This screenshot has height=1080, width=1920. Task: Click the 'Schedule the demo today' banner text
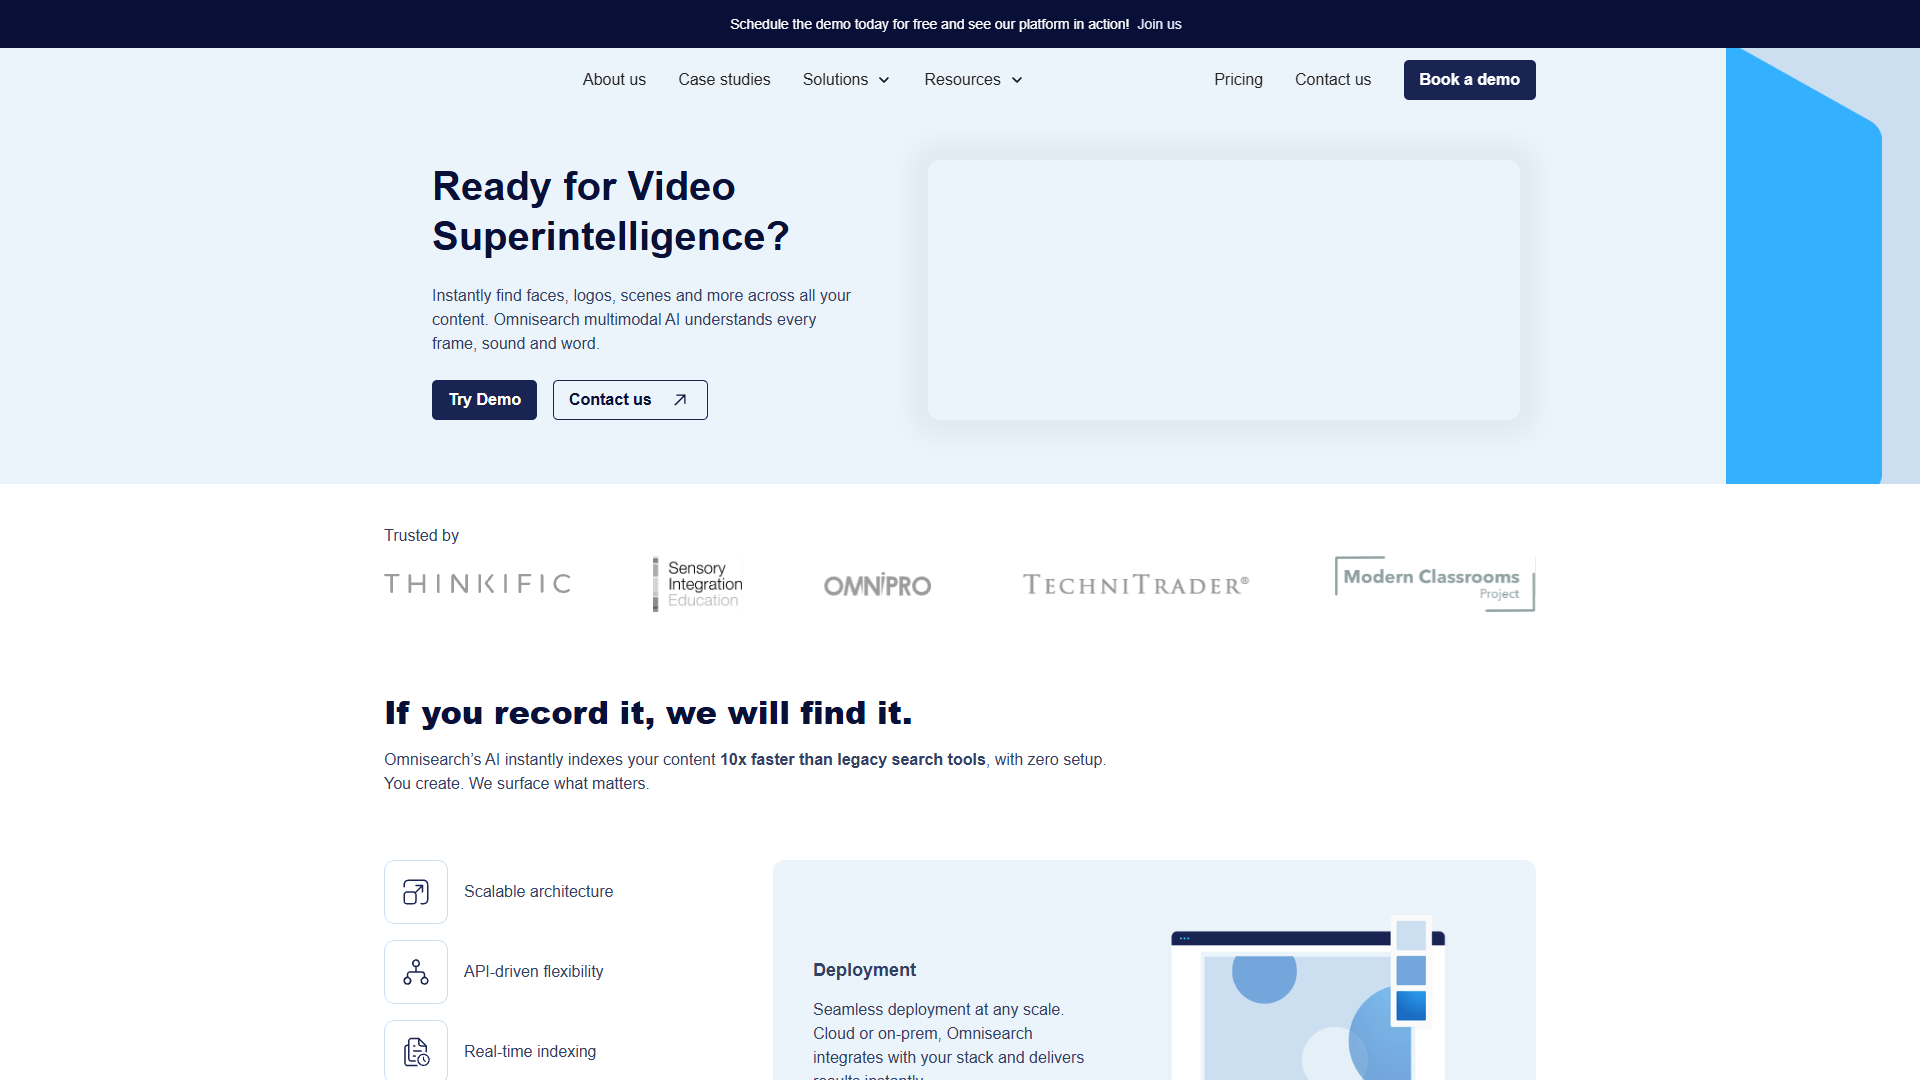click(929, 24)
